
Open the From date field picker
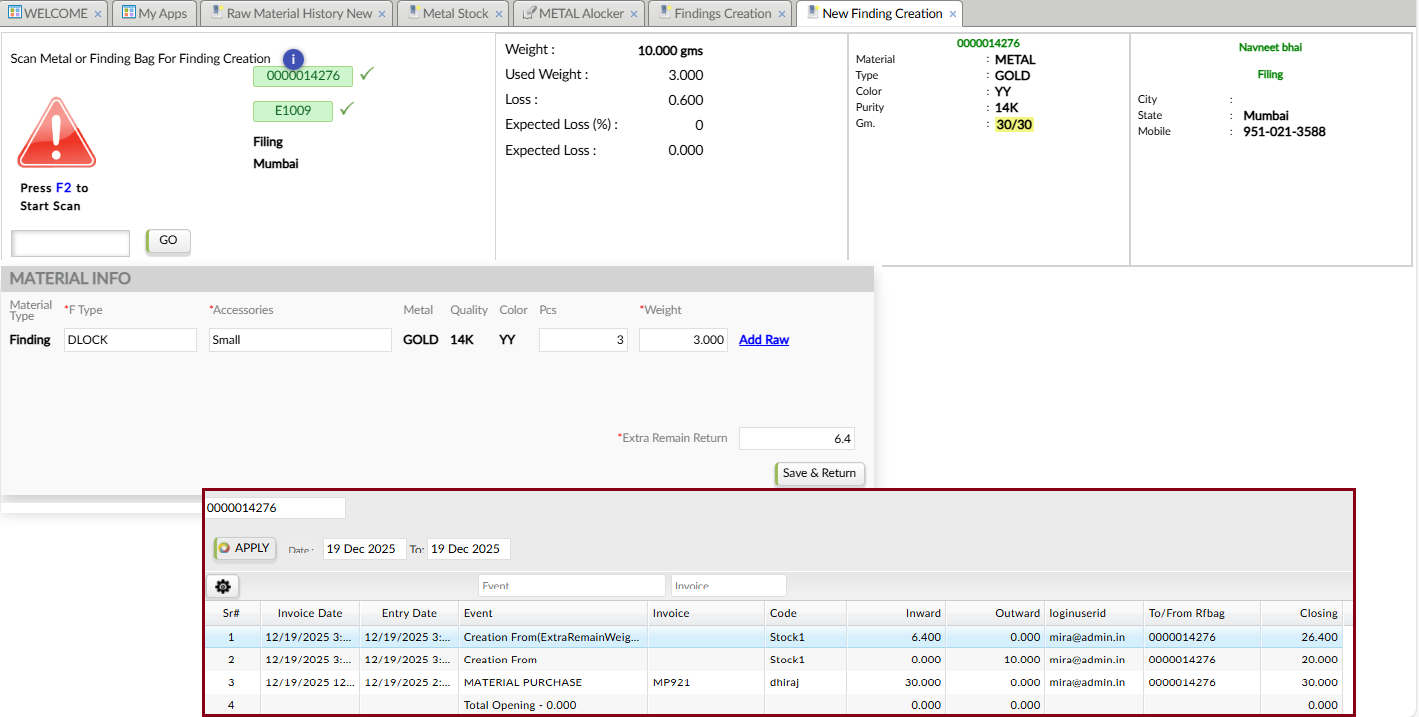tap(364, 549)
